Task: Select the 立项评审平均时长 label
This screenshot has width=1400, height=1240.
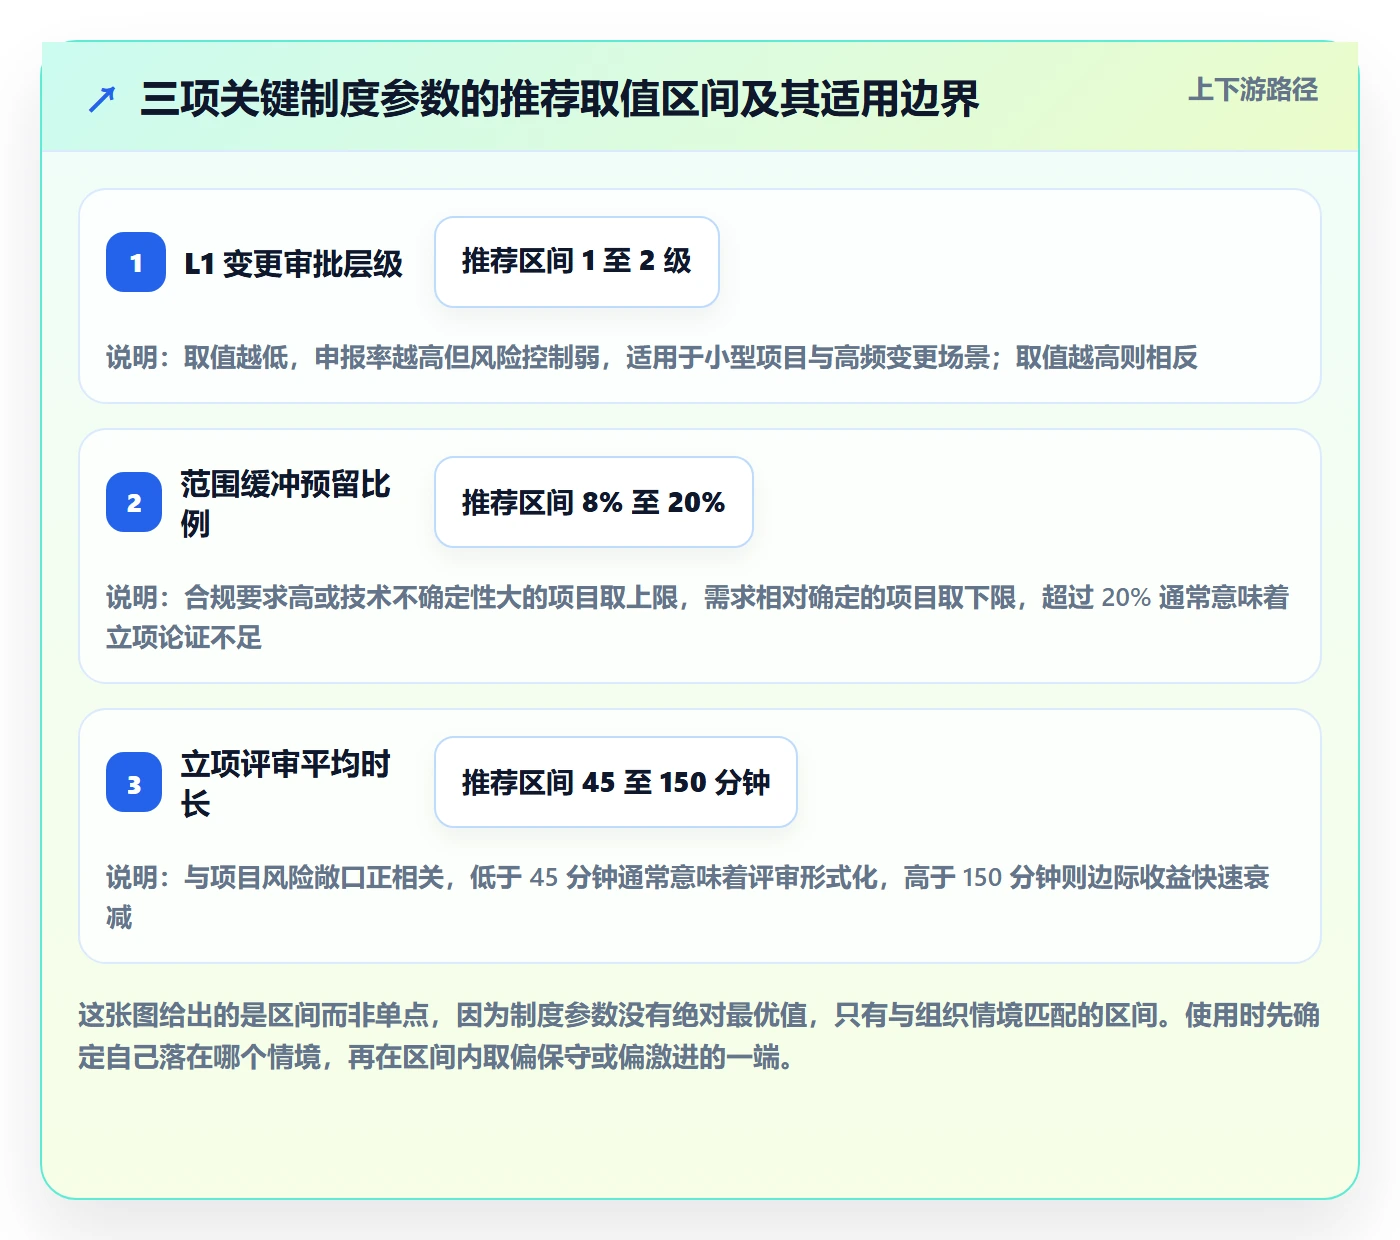Action: [x=287, y=783]
